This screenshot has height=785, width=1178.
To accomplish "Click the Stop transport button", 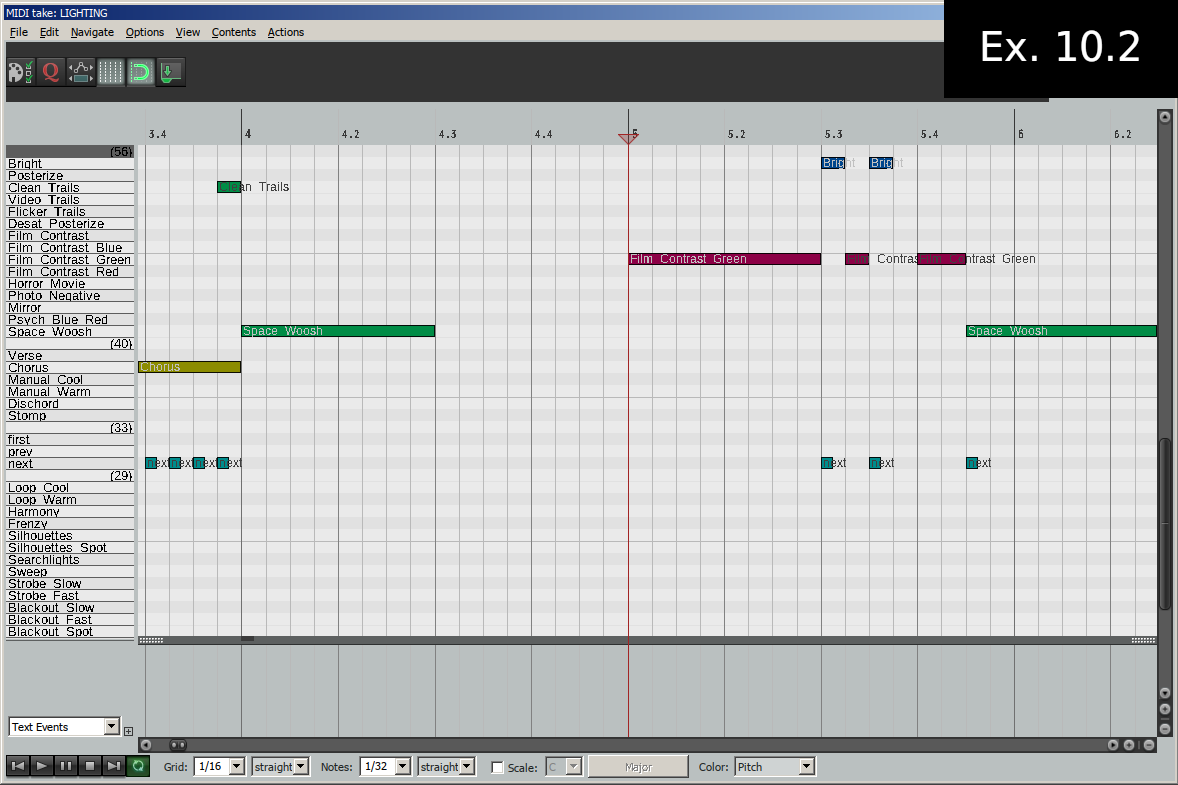I will click(x=90, y=765).
